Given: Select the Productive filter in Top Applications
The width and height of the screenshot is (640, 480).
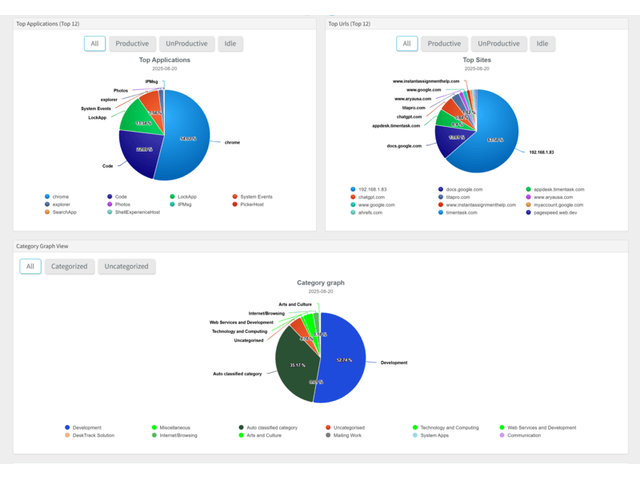Looking at the screenshot, I should [132, 44].
